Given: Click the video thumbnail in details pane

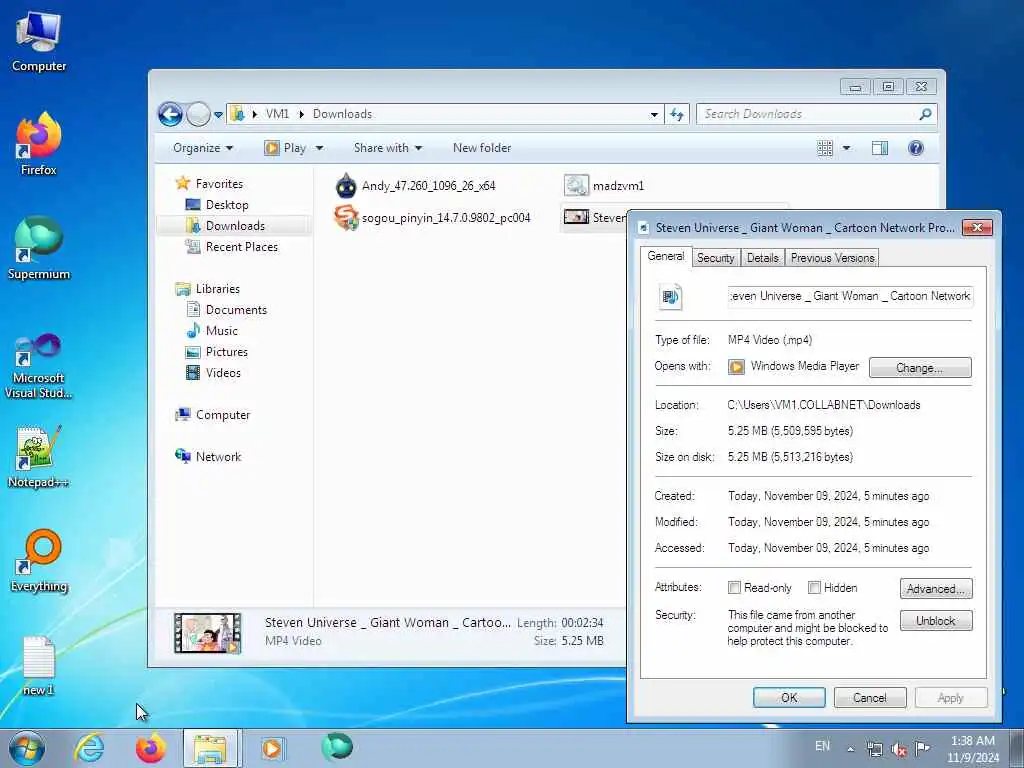Looking at the screenshot, I should coord(208,632).
